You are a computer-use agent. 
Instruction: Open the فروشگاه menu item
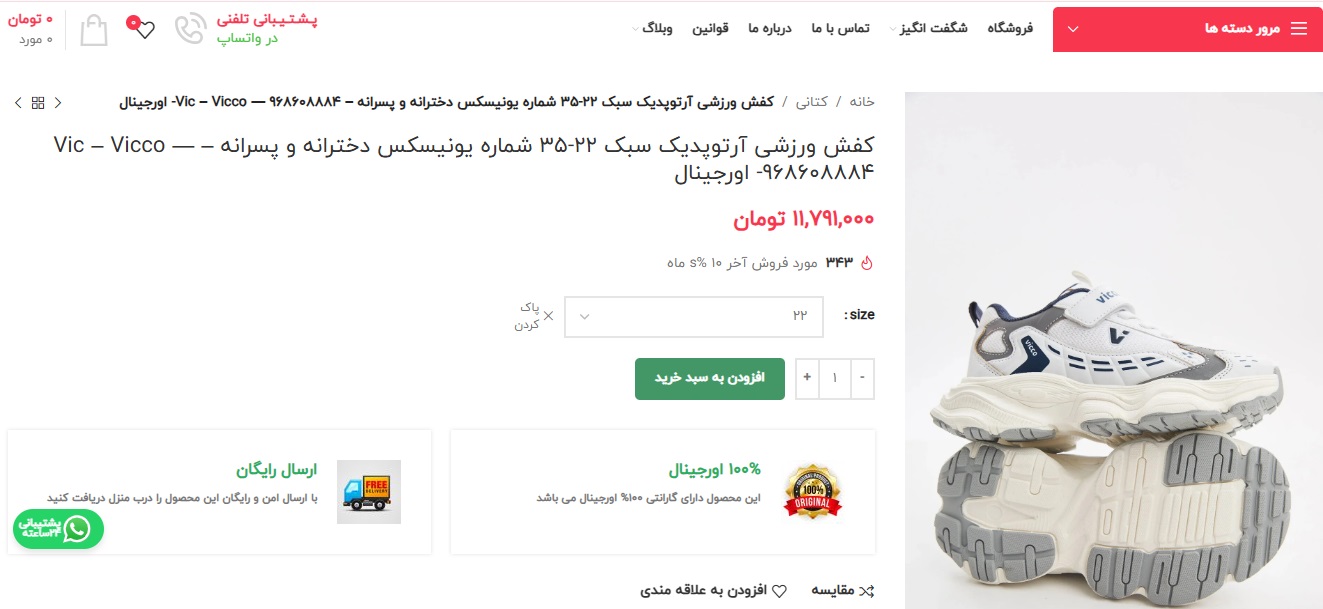pyautogui.click(x=1010, y=28)
